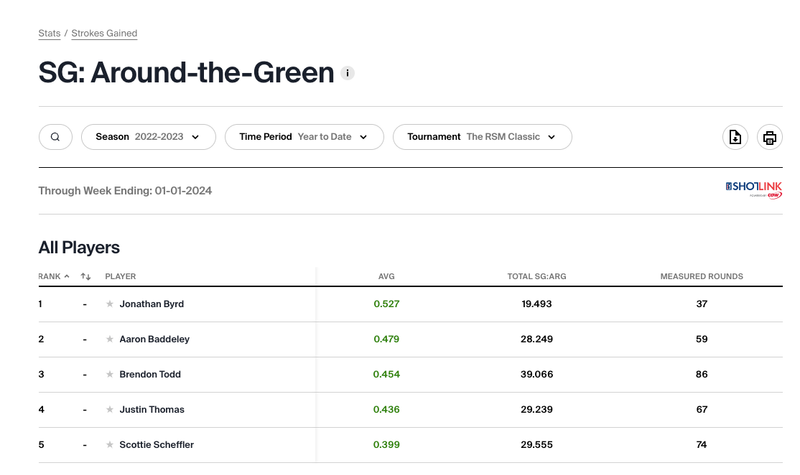Favorite Brendon Todd with the star
This screenshot has width=800, height=475.
pos(109,374)
